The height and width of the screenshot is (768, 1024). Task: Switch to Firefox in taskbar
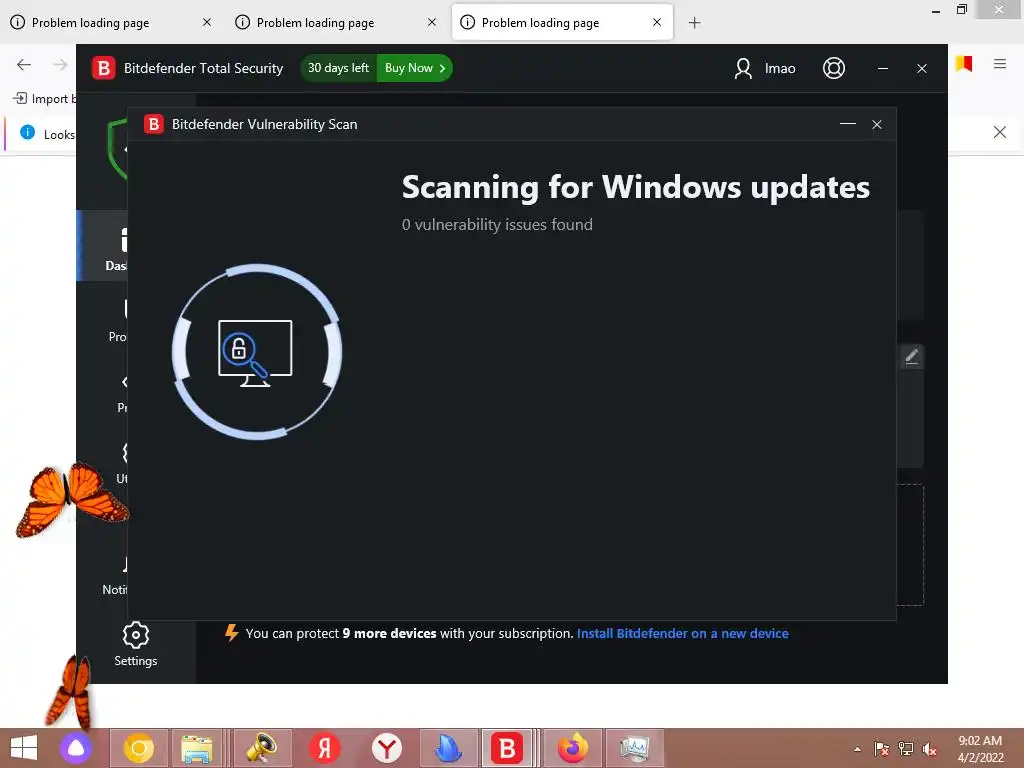click(573, 748)
